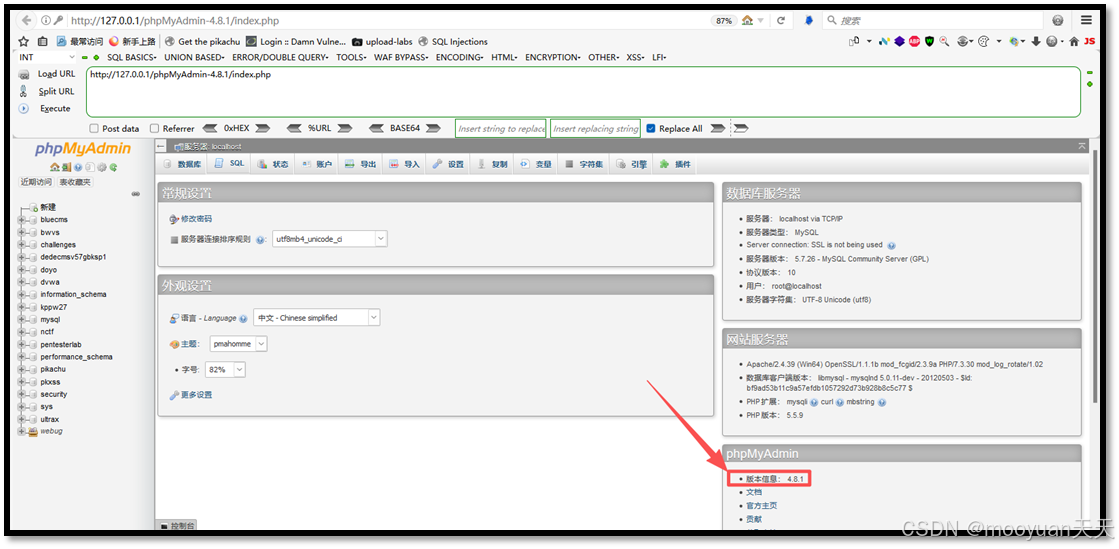Open the 控制台 console bar
The image size is (1119, 549).
coord(177,525)
